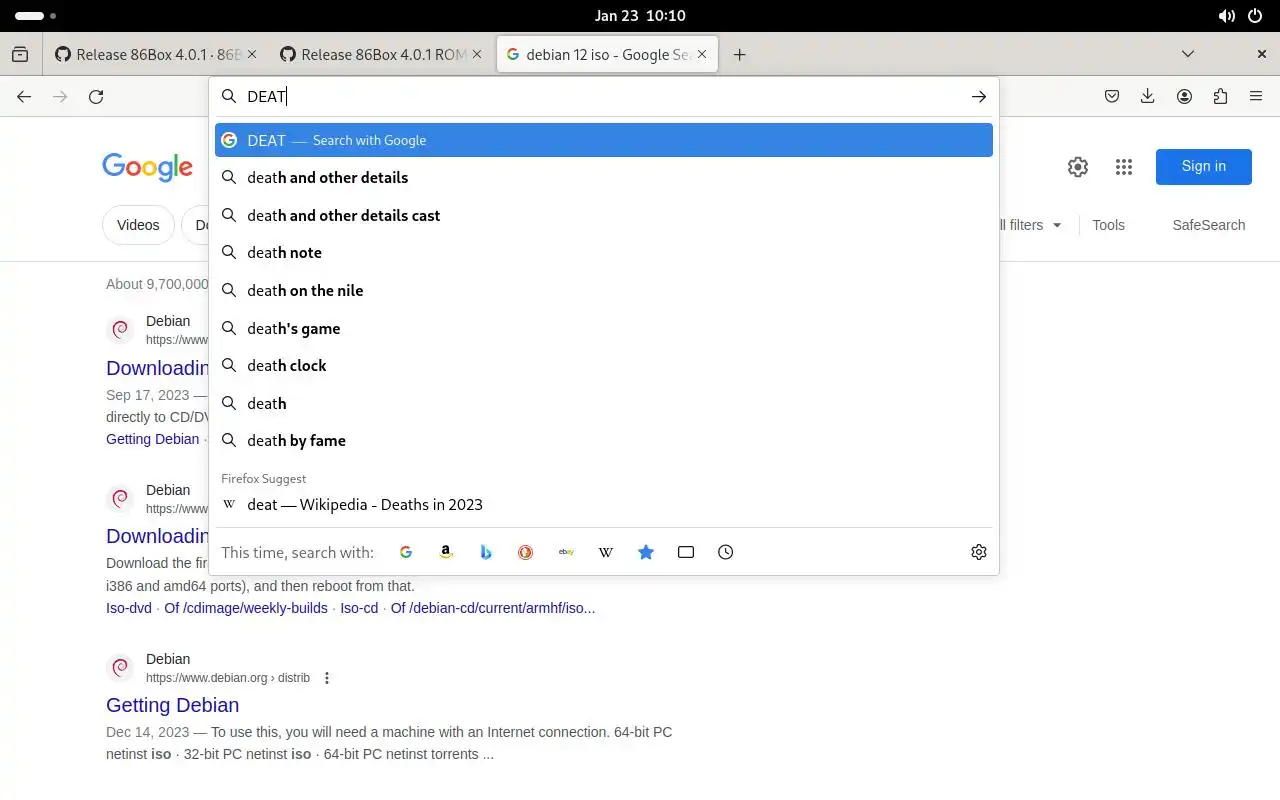
Task: Choose suggestion 'death by fame'
Action: [x=604, y=441]
